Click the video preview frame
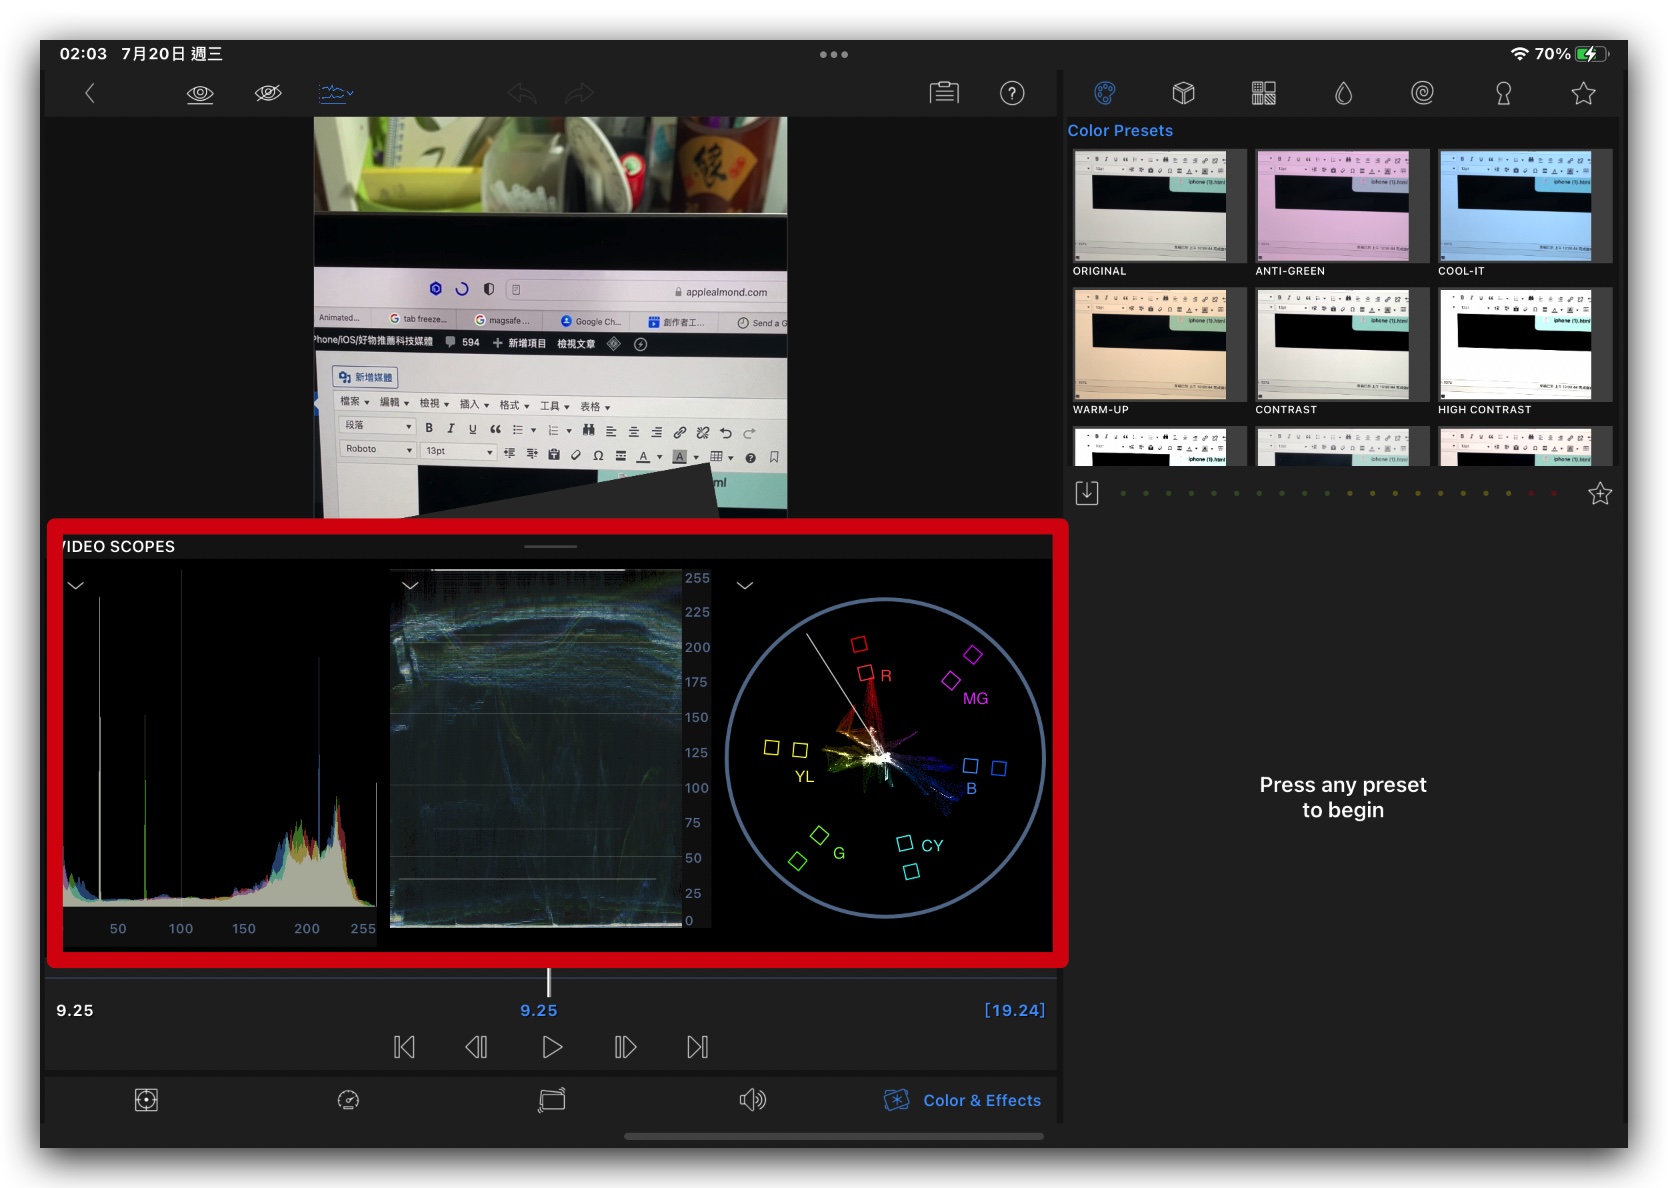The width and height of the screenshot is (1668, 1188). 550,317
